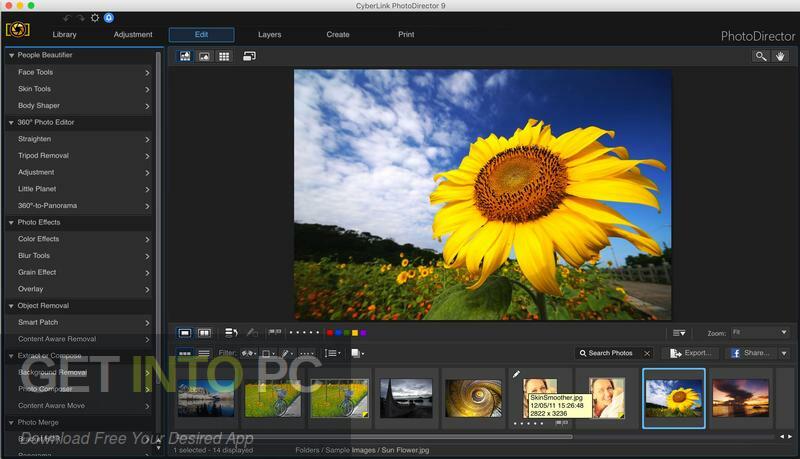Open the Print tab
This screenshot has width=800, height=459.
pyautogui.click(x=406, y=35)
